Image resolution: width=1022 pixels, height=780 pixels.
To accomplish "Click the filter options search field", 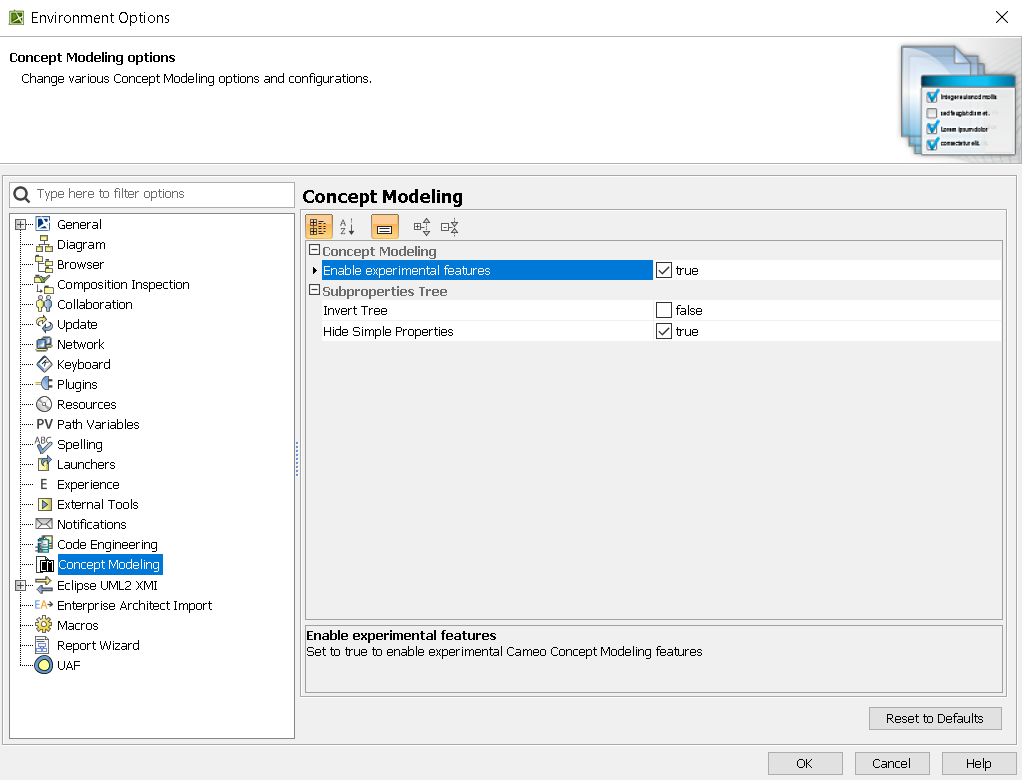I will click(160, 194).
